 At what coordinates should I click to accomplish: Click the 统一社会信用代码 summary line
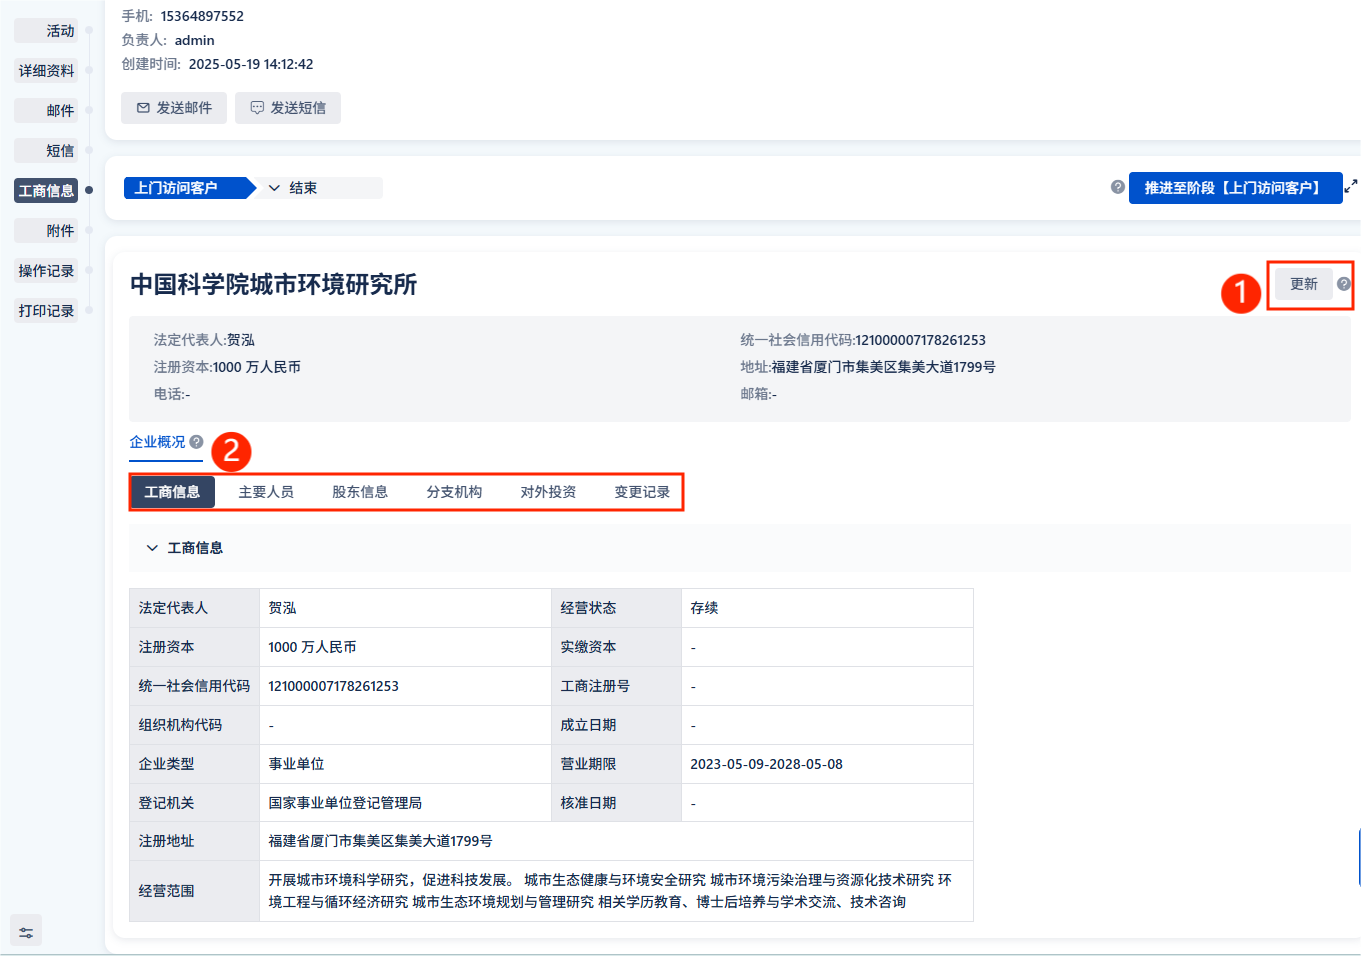point(863,340)
